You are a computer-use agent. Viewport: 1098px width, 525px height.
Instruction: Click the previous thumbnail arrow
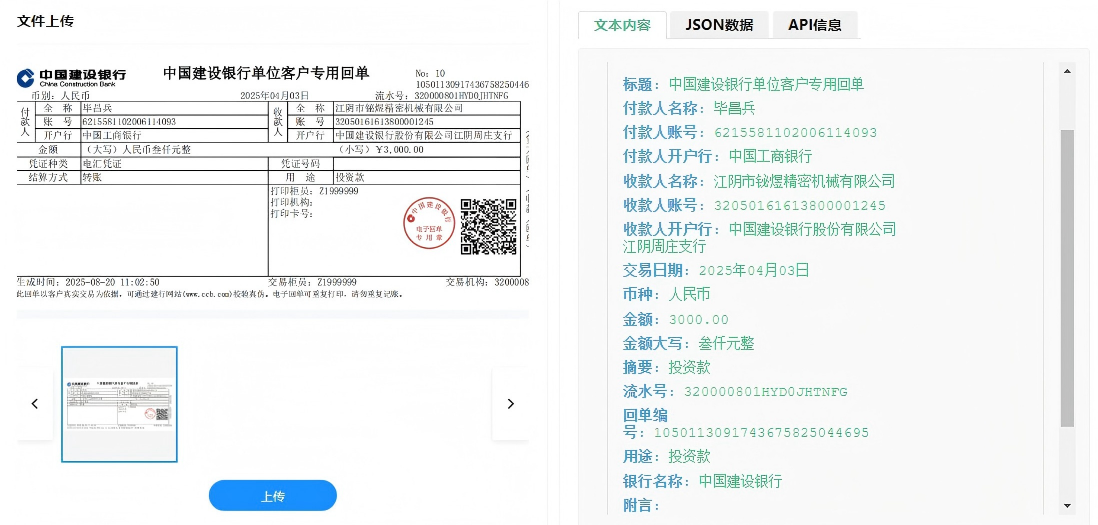(34, 404)
